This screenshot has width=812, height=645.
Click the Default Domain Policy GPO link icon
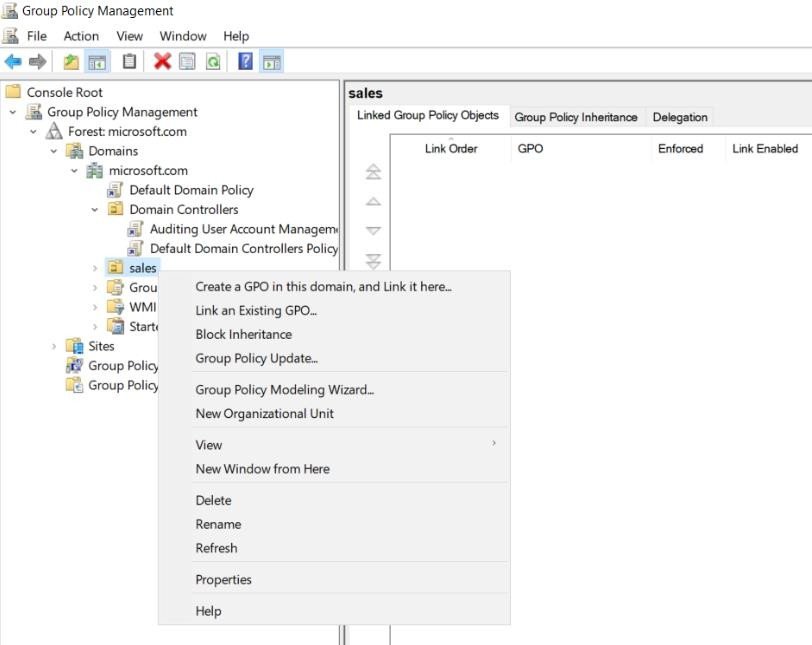click(x=114, y=190)
